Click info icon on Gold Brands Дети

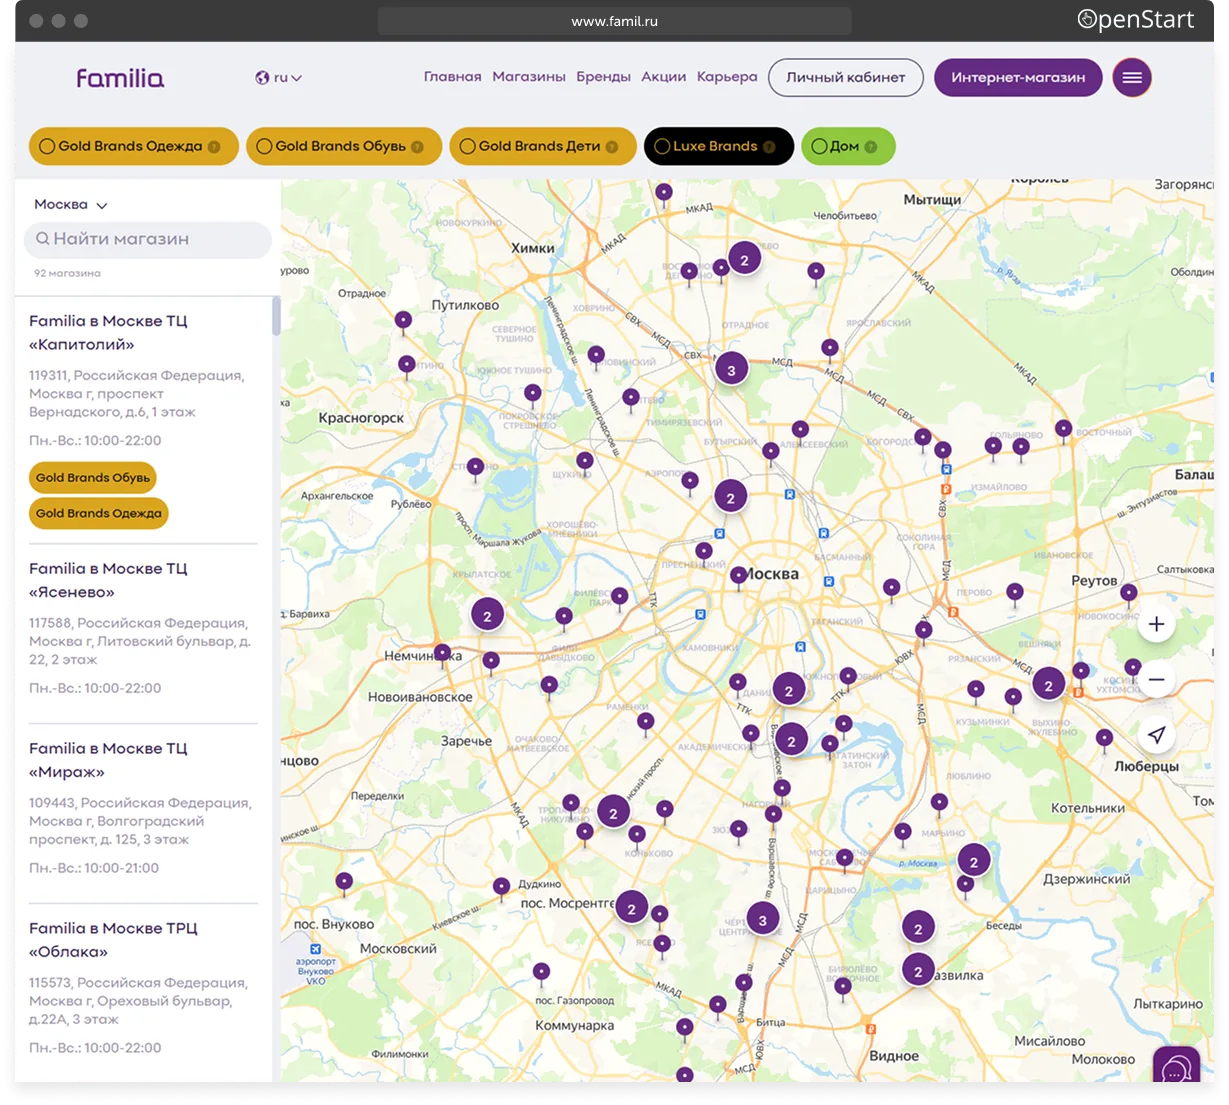point(612,147)
